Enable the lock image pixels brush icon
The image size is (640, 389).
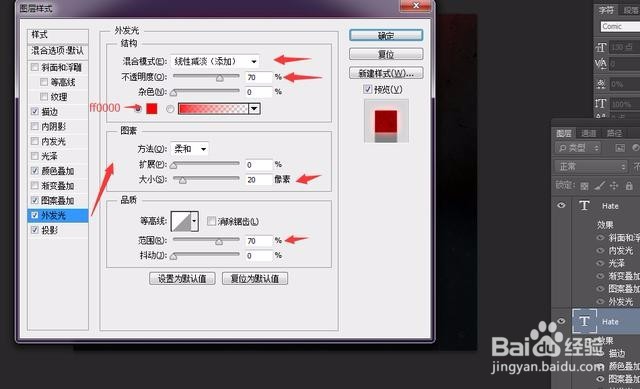599,186
